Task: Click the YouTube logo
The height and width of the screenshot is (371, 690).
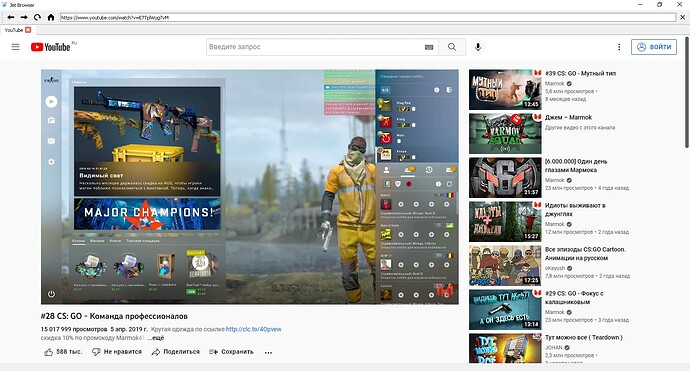Action: (x=51, y=47)
